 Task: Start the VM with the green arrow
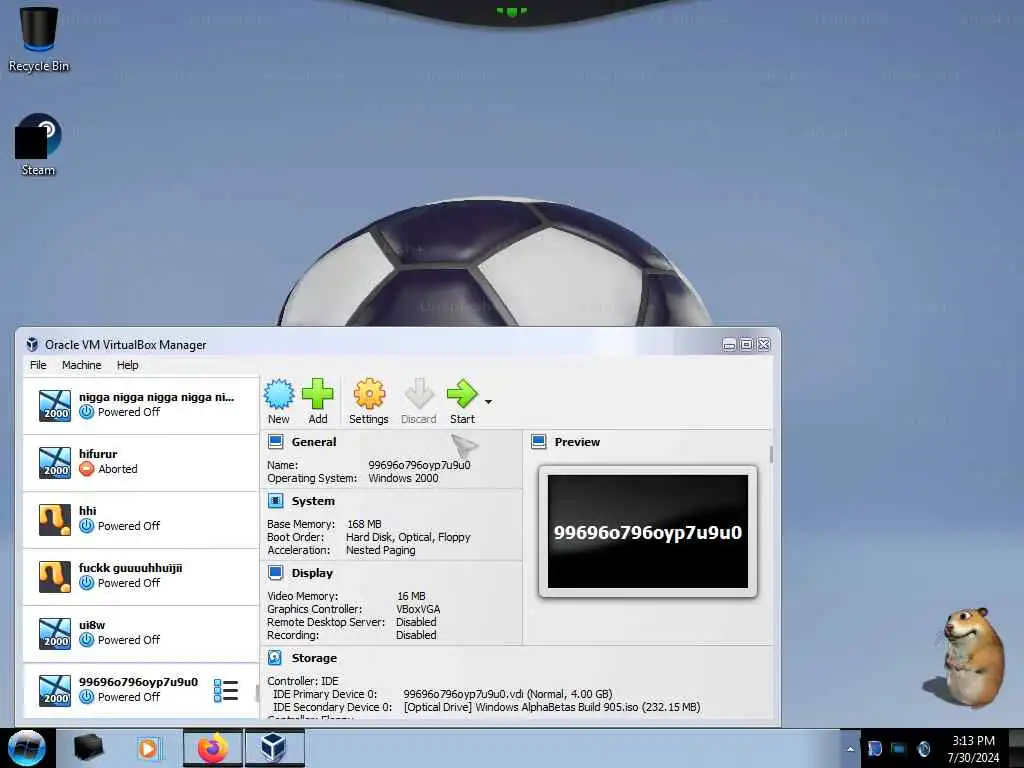point(462,401)
